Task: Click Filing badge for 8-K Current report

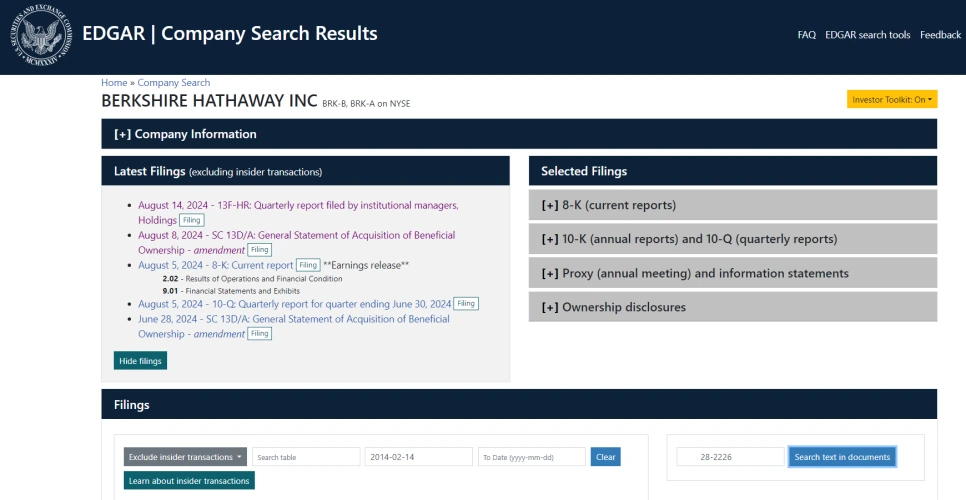Action: coord(308,265)
